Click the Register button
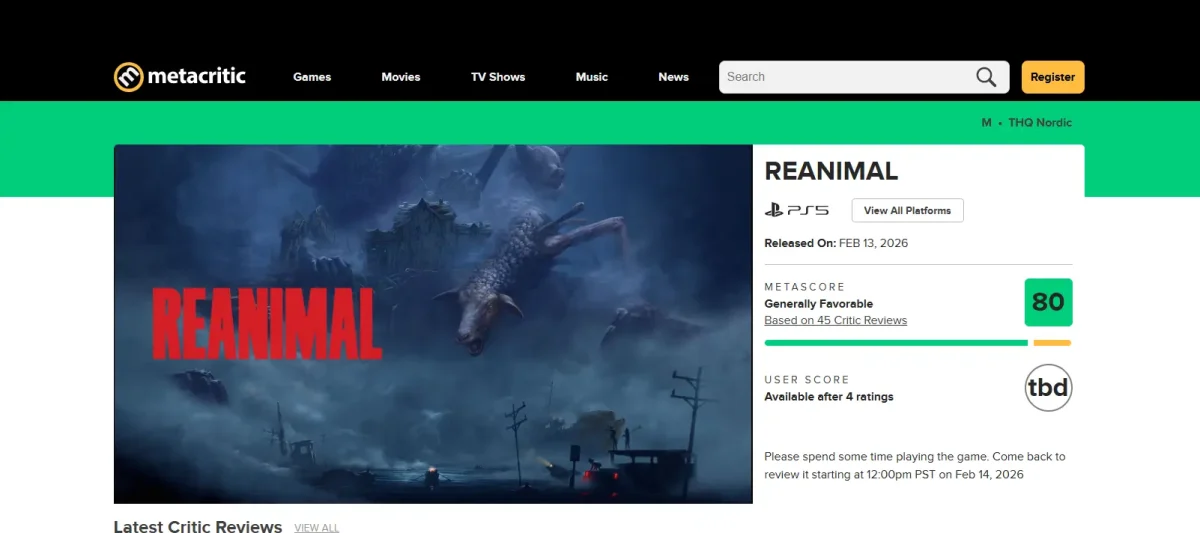Viewport: 1200px width, 533px height. pos(1053,77)
